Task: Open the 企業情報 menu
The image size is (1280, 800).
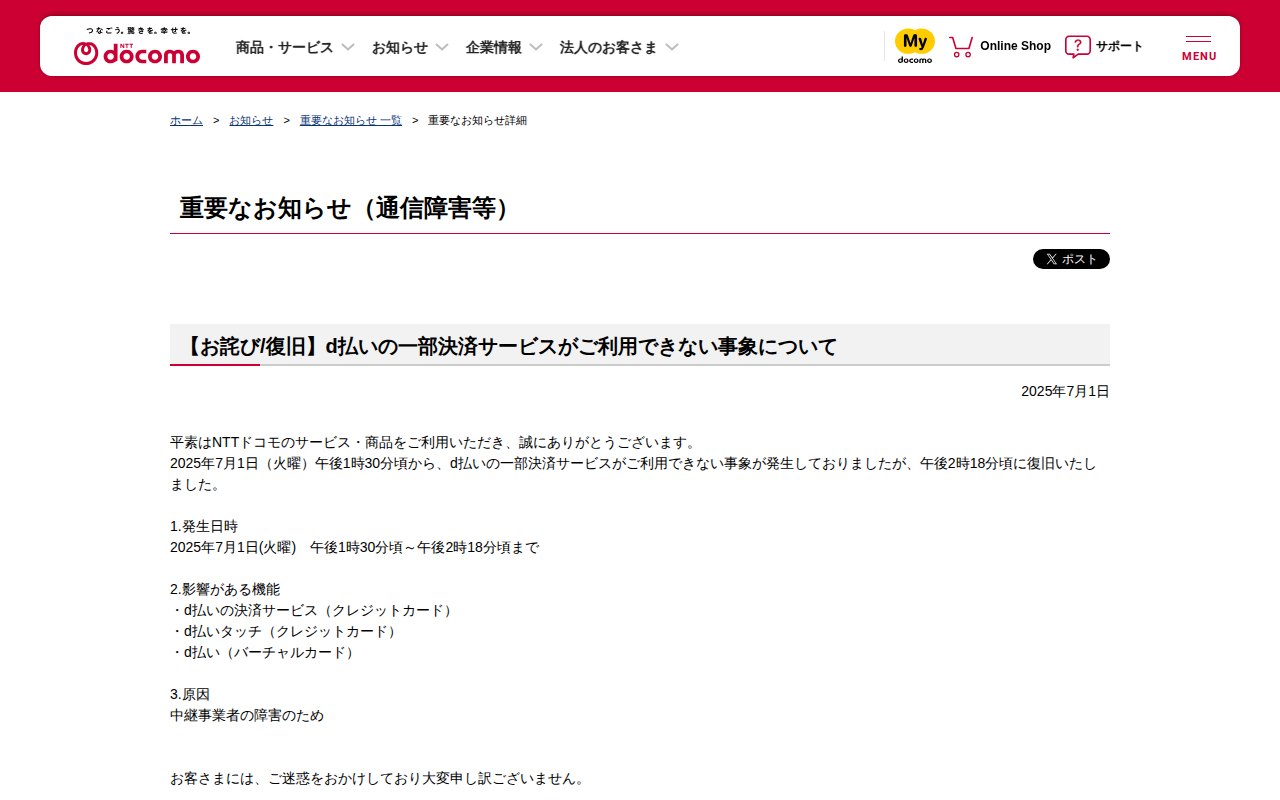Action: (493, 47)
